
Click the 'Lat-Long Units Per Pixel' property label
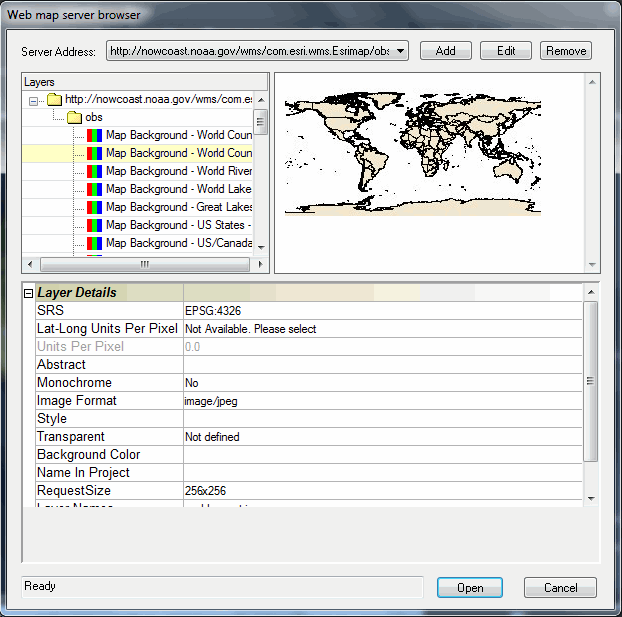click(107, 329)
